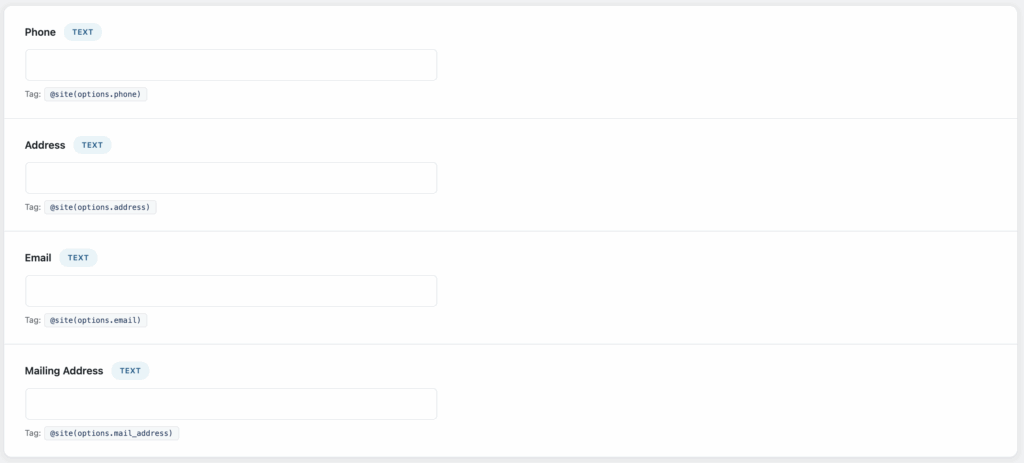Select the @site(options.email) tag code
This screenshot has width=1024, height=463.
point(96,320)
